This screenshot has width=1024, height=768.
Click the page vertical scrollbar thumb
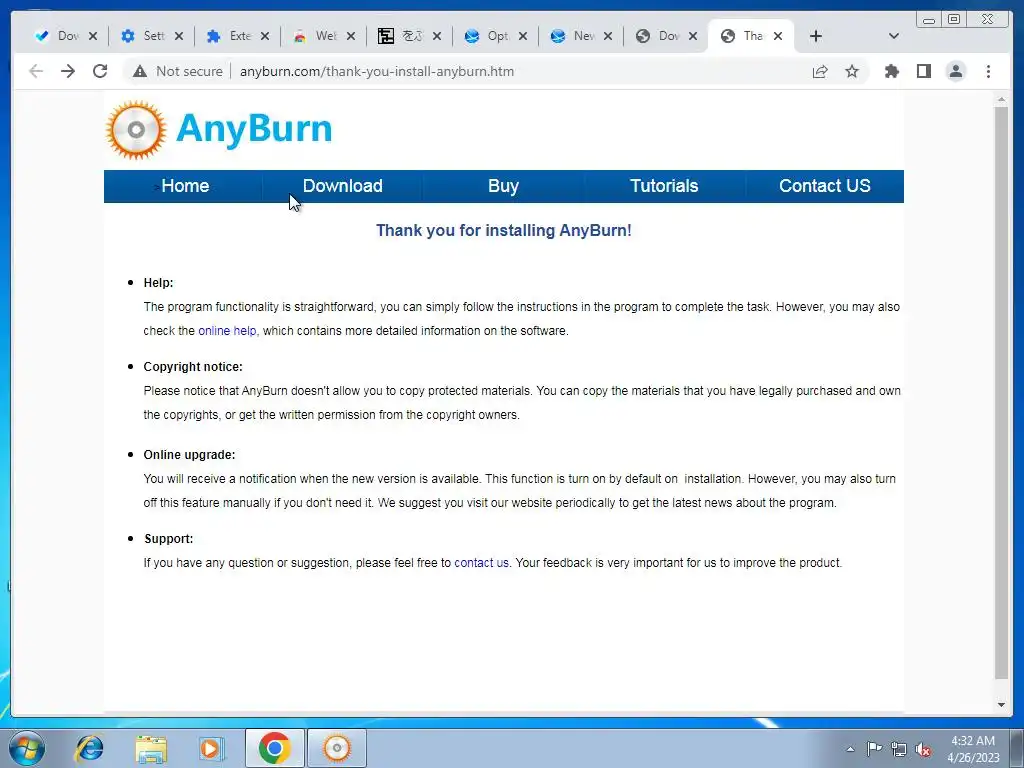[x=1001, y=392]
